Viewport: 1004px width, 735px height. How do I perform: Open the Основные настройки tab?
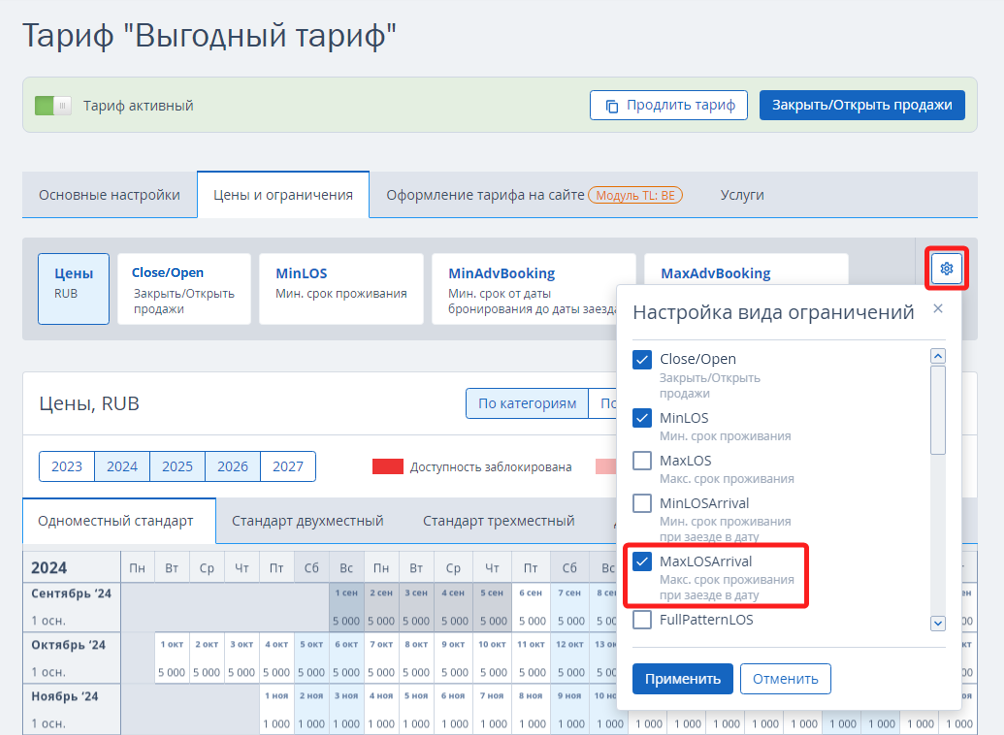[110, 195]
